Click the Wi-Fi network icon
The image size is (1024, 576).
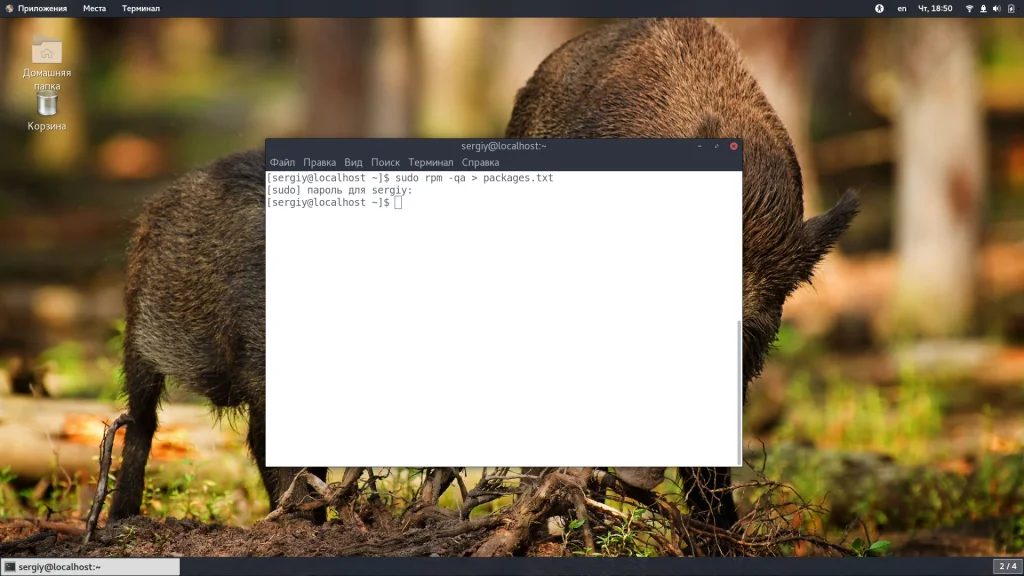(969, 8)
